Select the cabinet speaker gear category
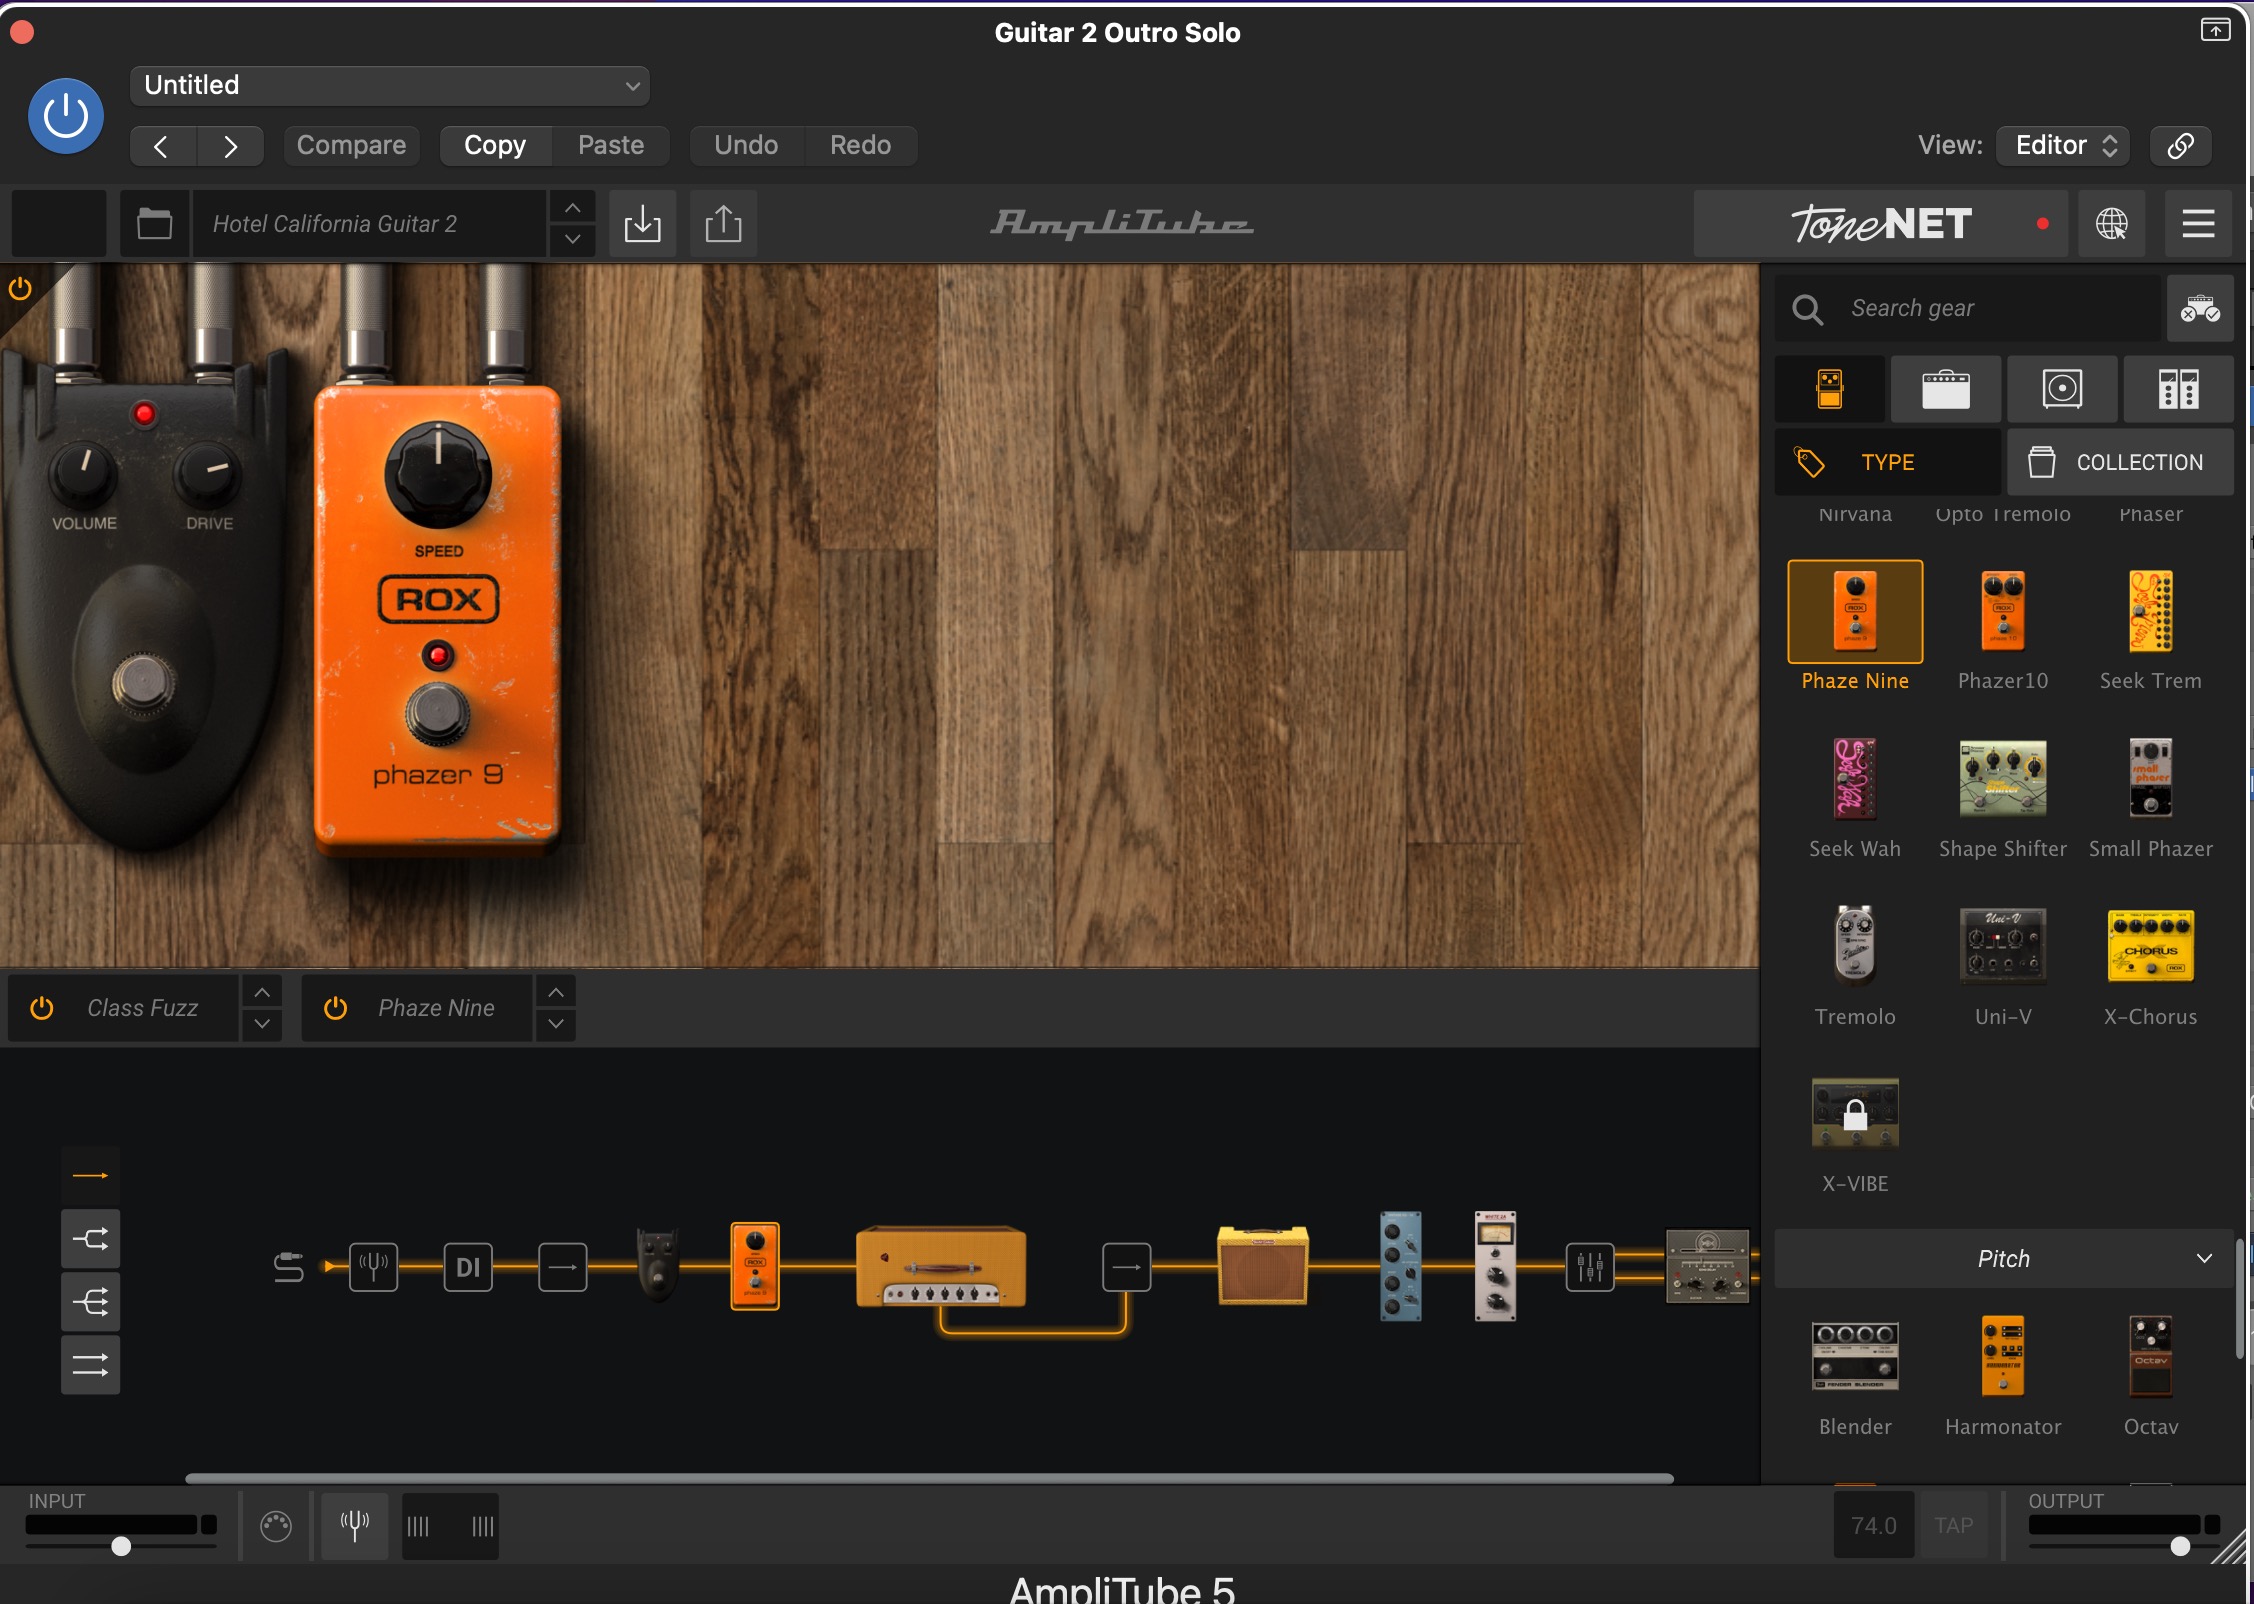The height and width of the screenshot is (1604, 2254). 2062,389
